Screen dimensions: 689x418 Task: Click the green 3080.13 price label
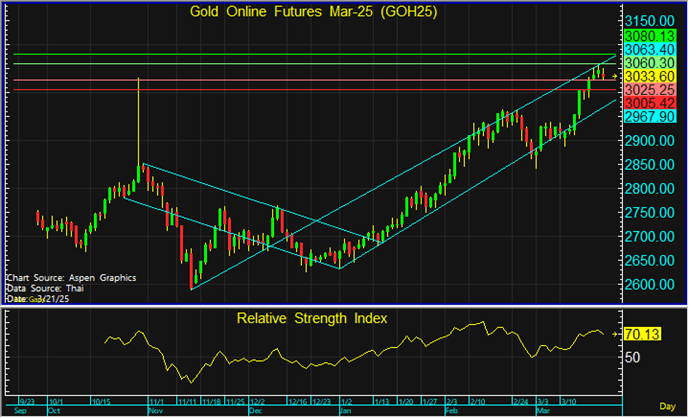click(650, 34)
